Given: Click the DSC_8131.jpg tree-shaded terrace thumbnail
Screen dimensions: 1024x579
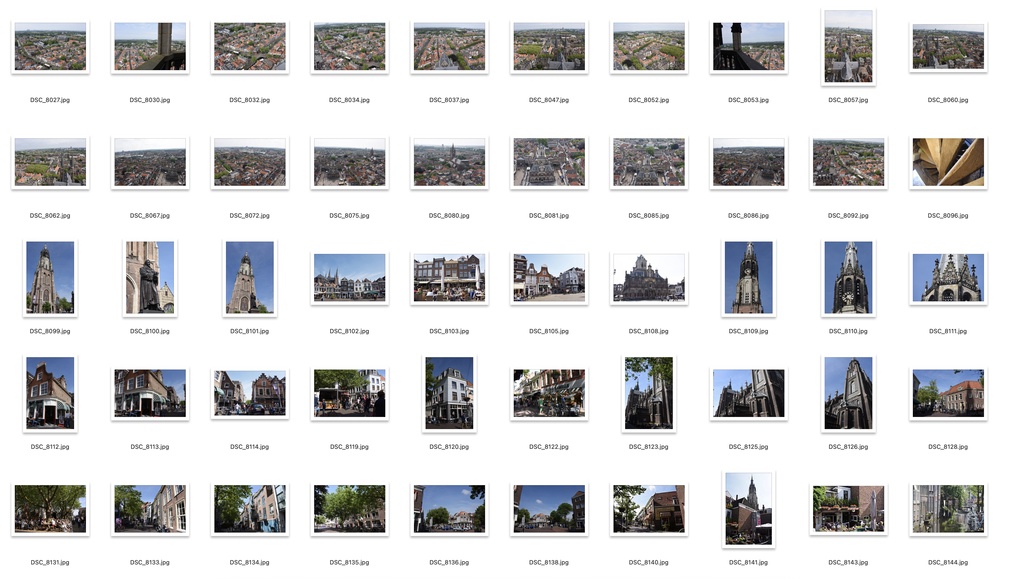Looking at the screenshot, I should click(x=50, y=509).
